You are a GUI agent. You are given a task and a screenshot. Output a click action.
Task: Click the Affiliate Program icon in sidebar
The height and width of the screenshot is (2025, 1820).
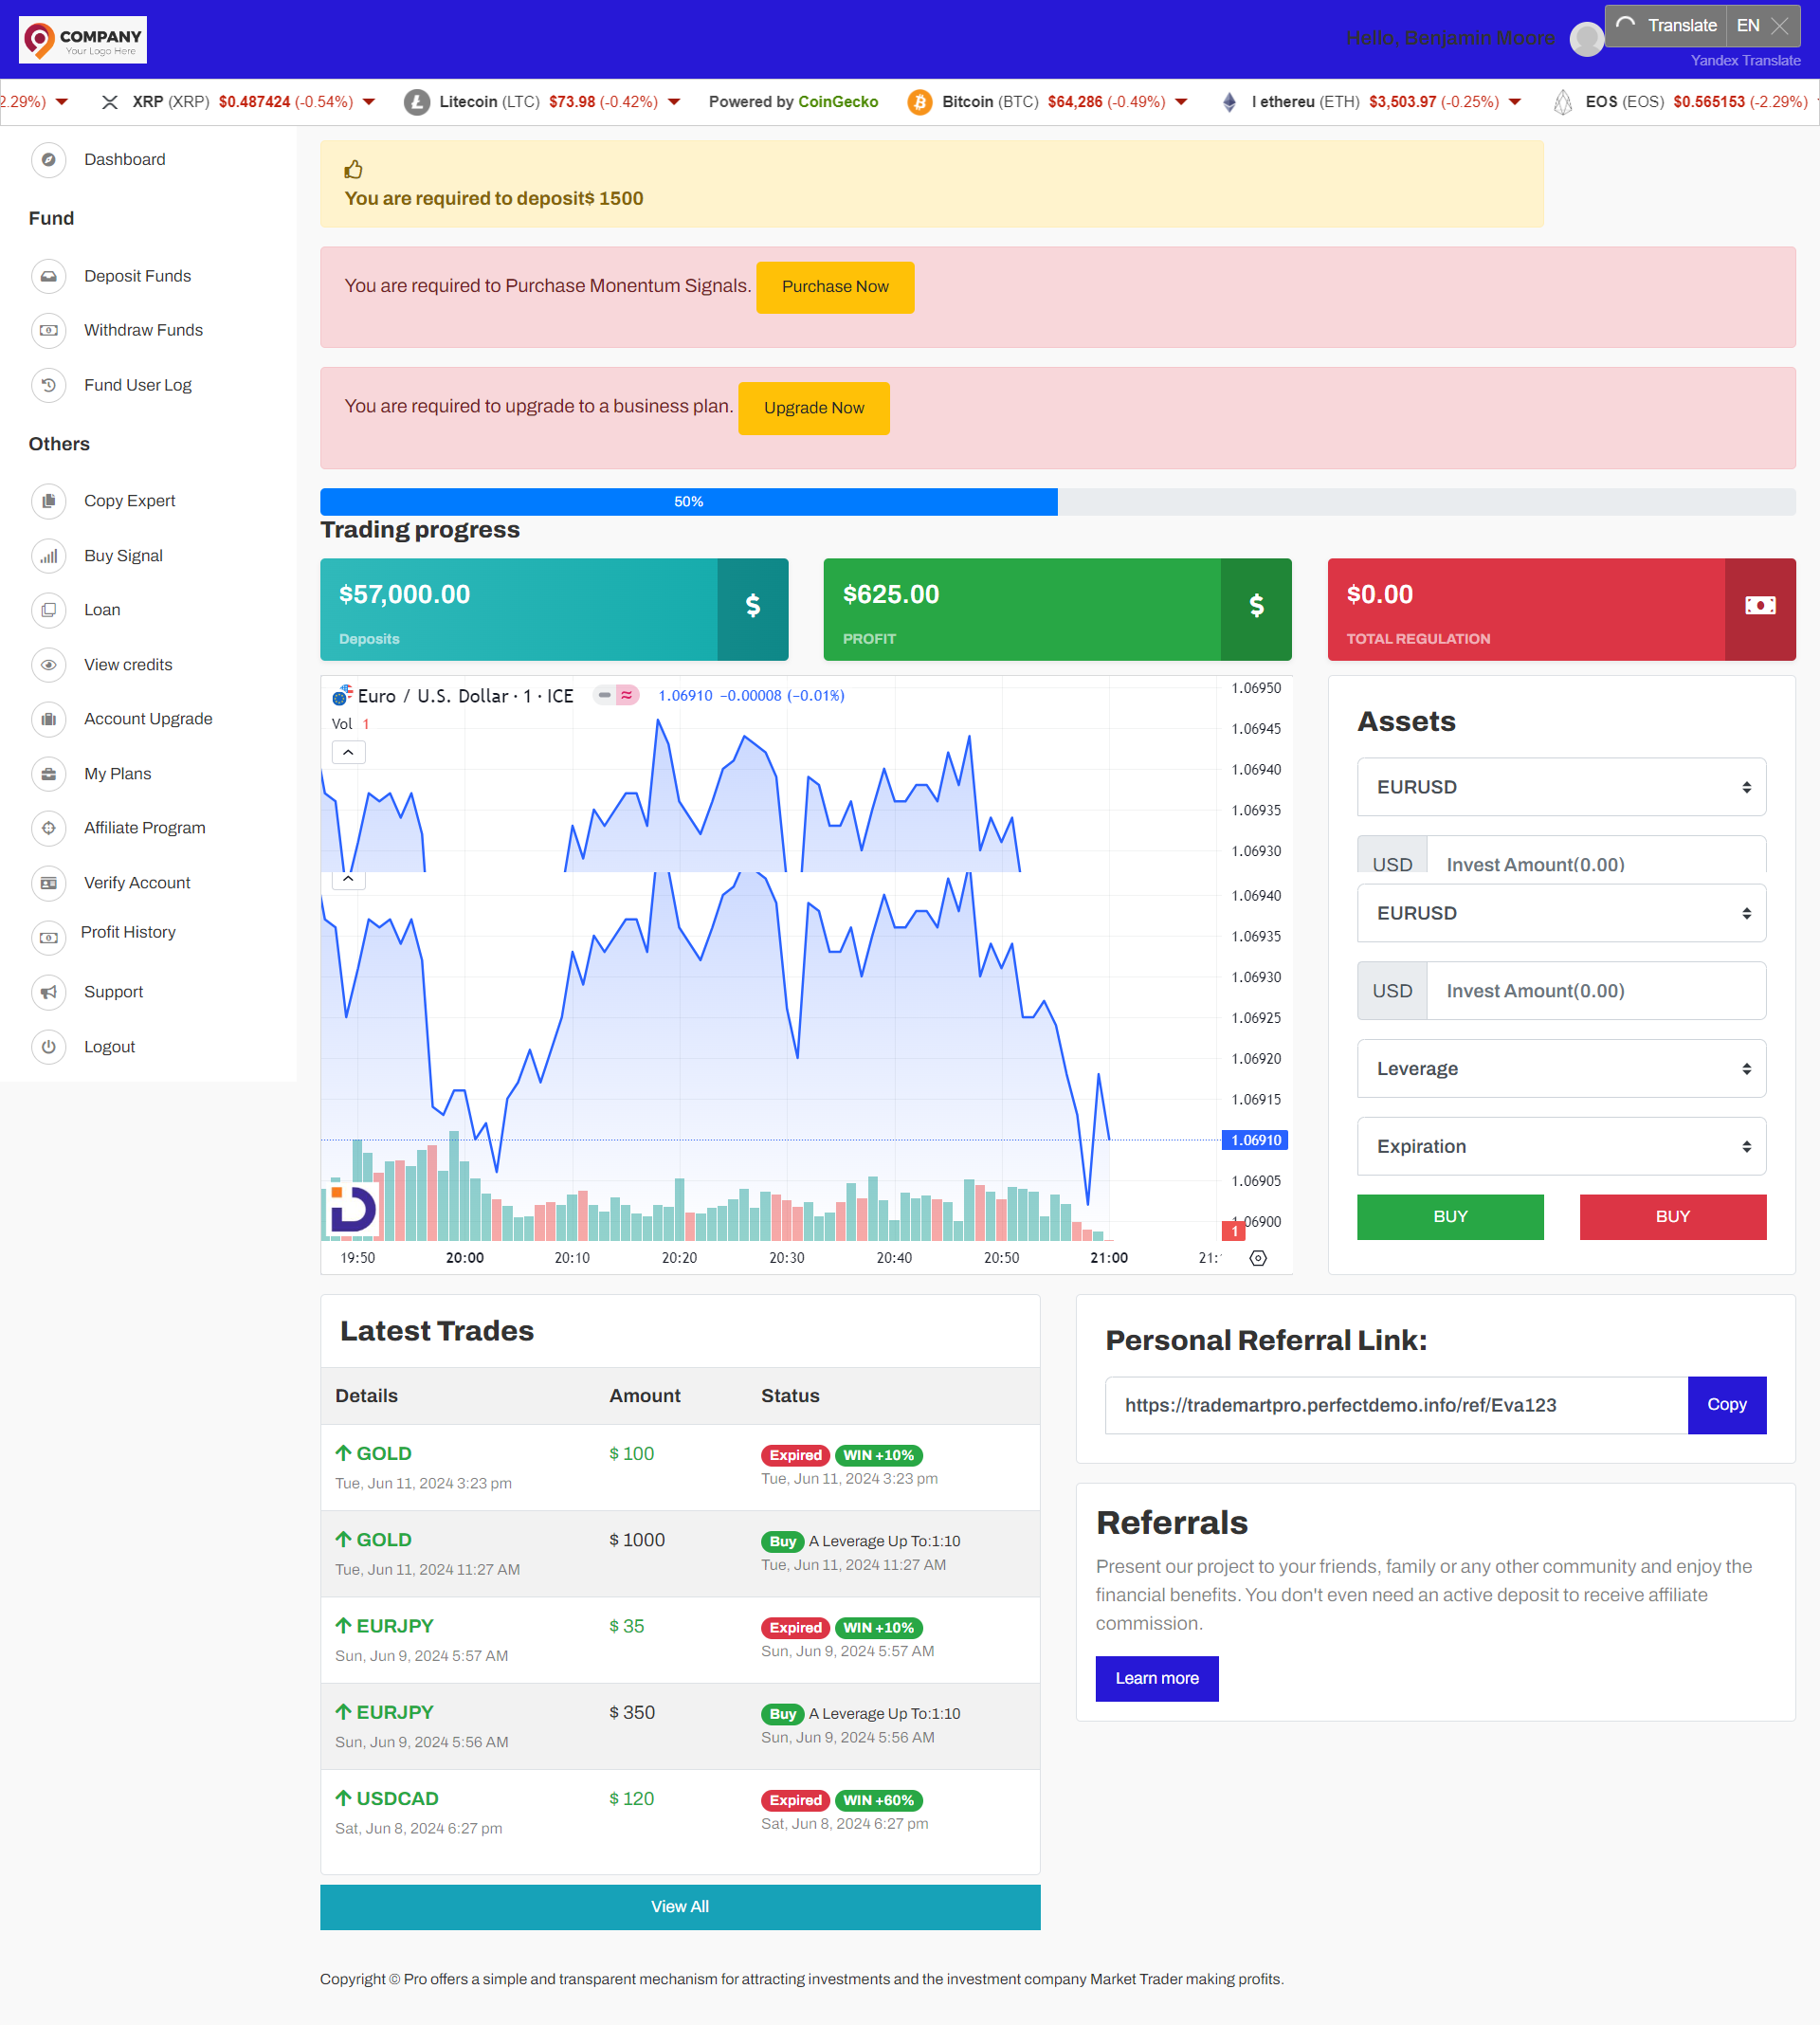47,828
